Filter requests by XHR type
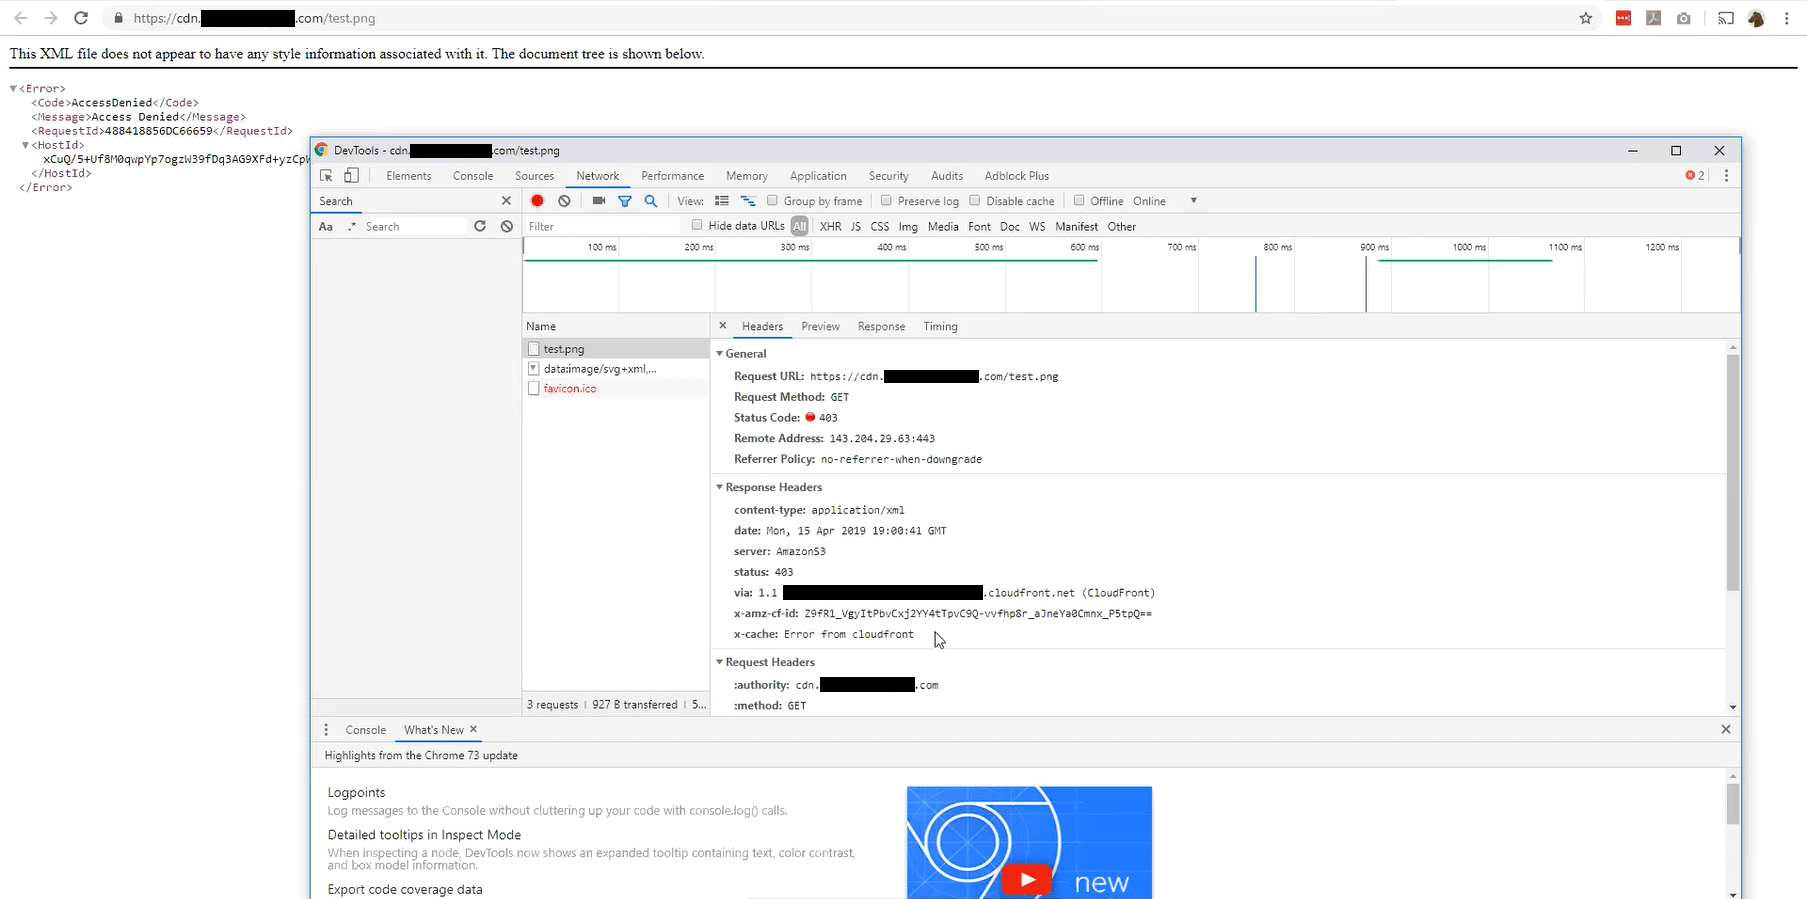1807x899 pixels. point(830,227)
